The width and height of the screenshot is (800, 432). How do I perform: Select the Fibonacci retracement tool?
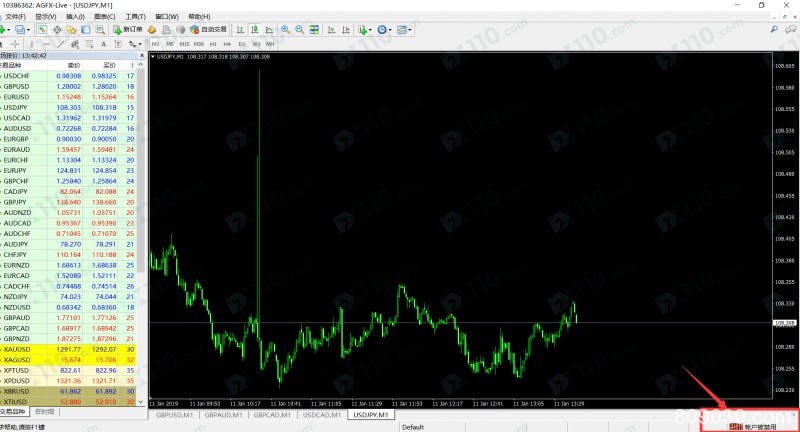[x=89, y=44]
